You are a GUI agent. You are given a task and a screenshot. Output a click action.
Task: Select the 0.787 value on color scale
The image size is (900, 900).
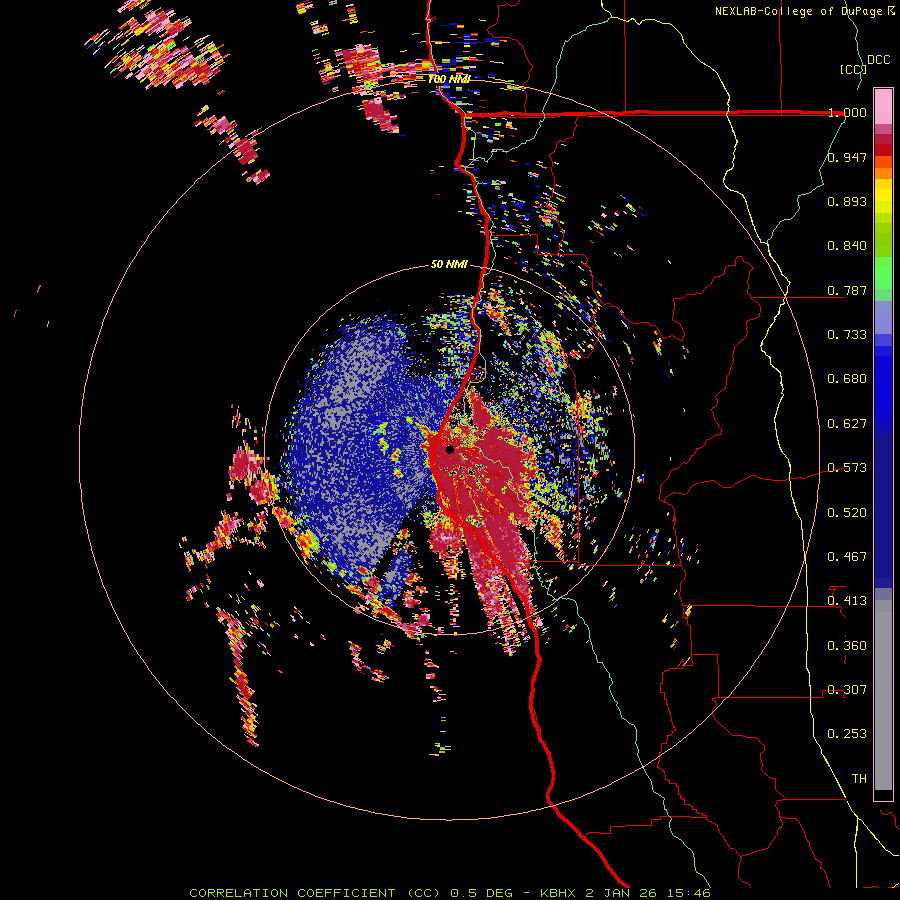(847, 290)
